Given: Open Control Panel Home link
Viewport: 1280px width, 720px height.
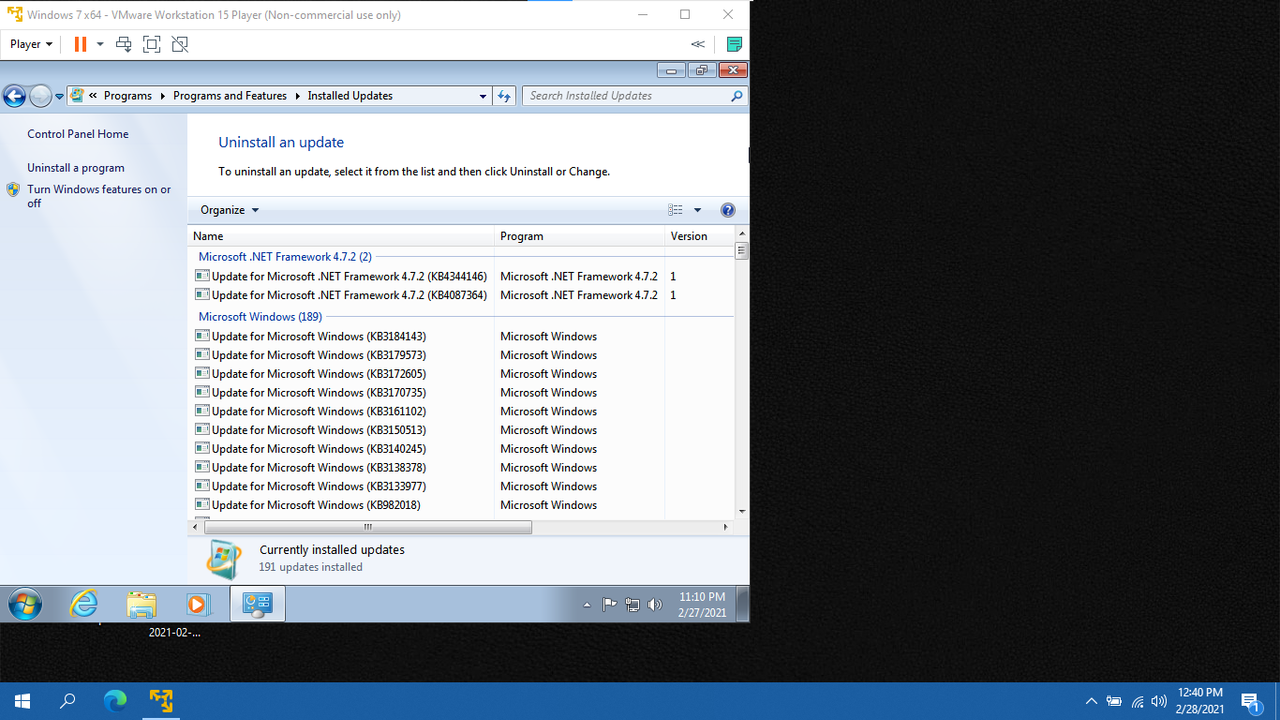Looking at the screenshot, I should (x=78, y=134).
